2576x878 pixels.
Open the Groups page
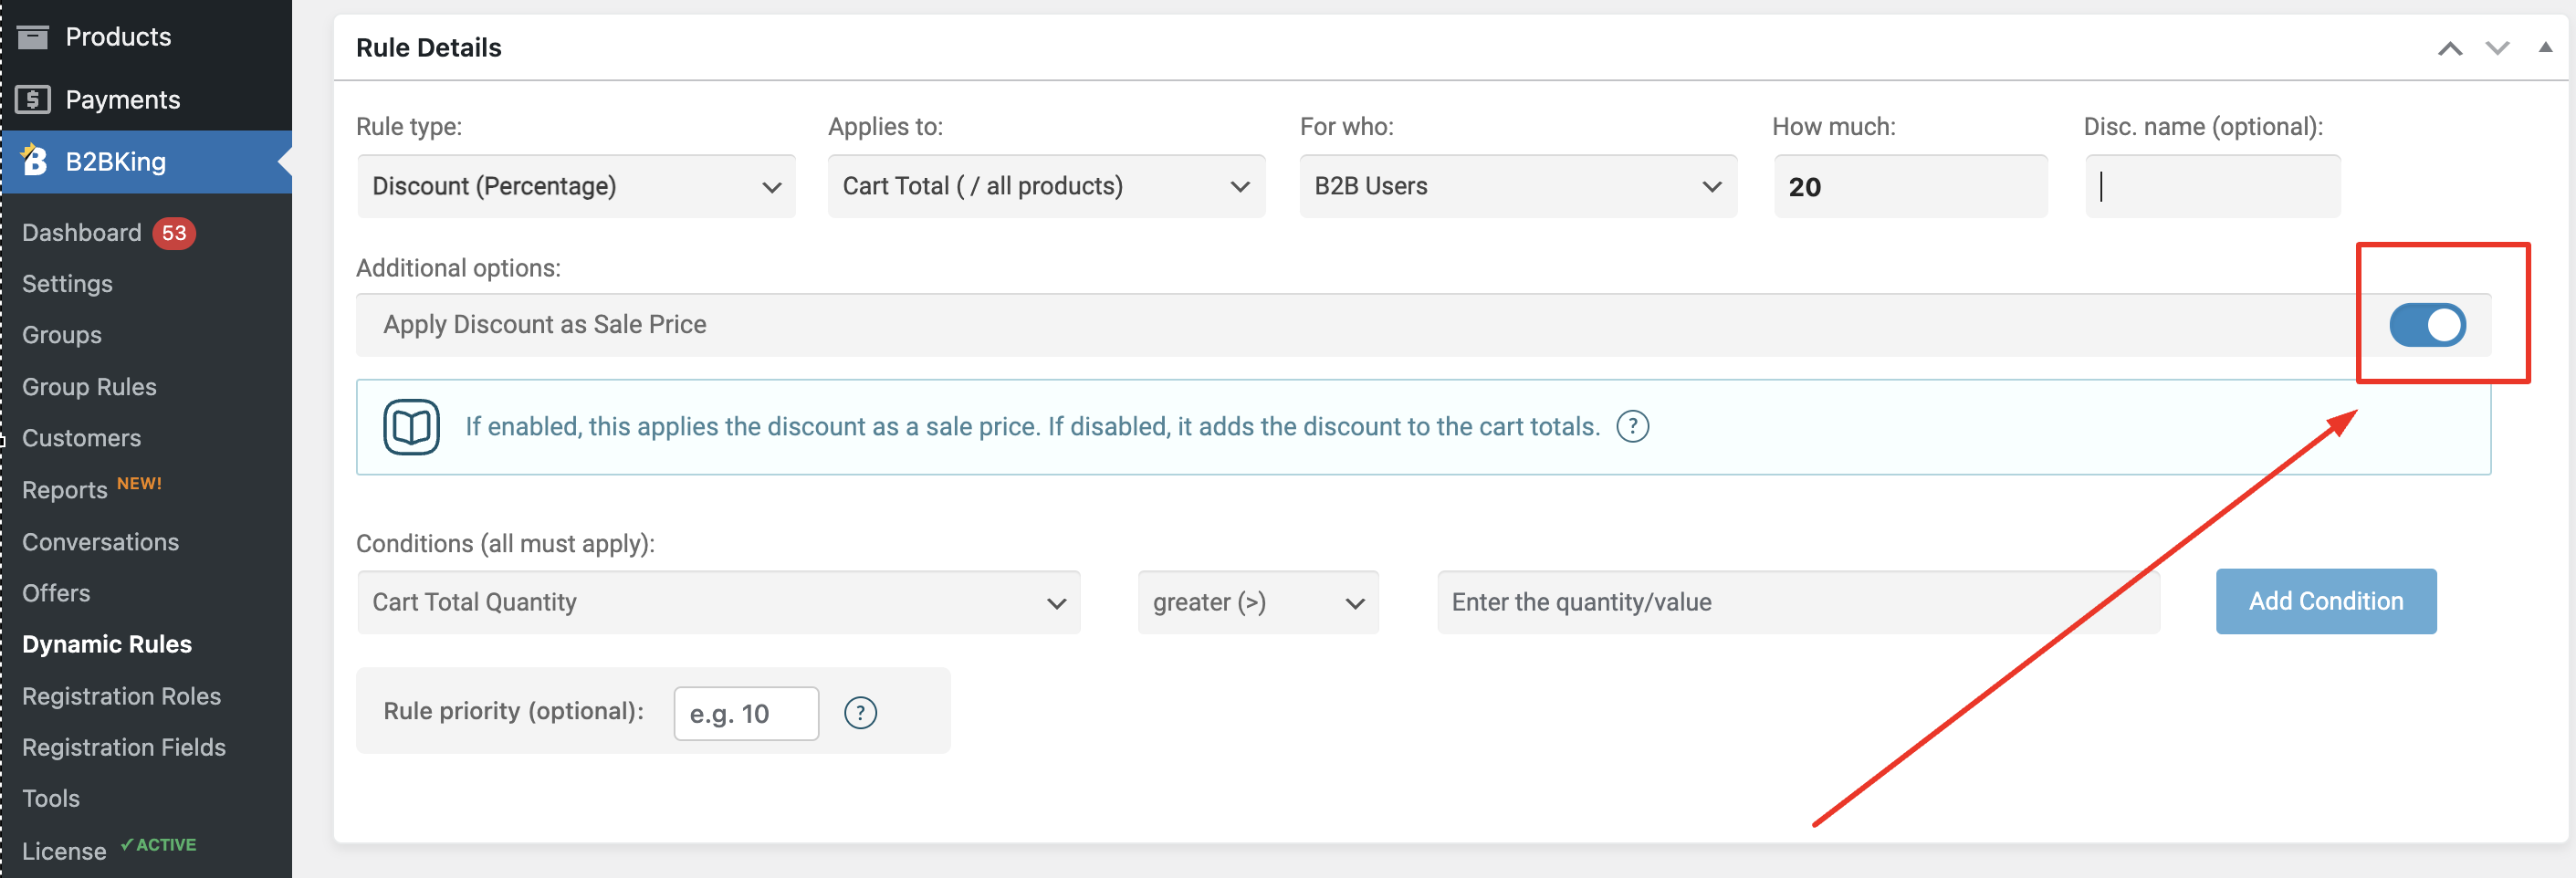click(x=62, y=335)
